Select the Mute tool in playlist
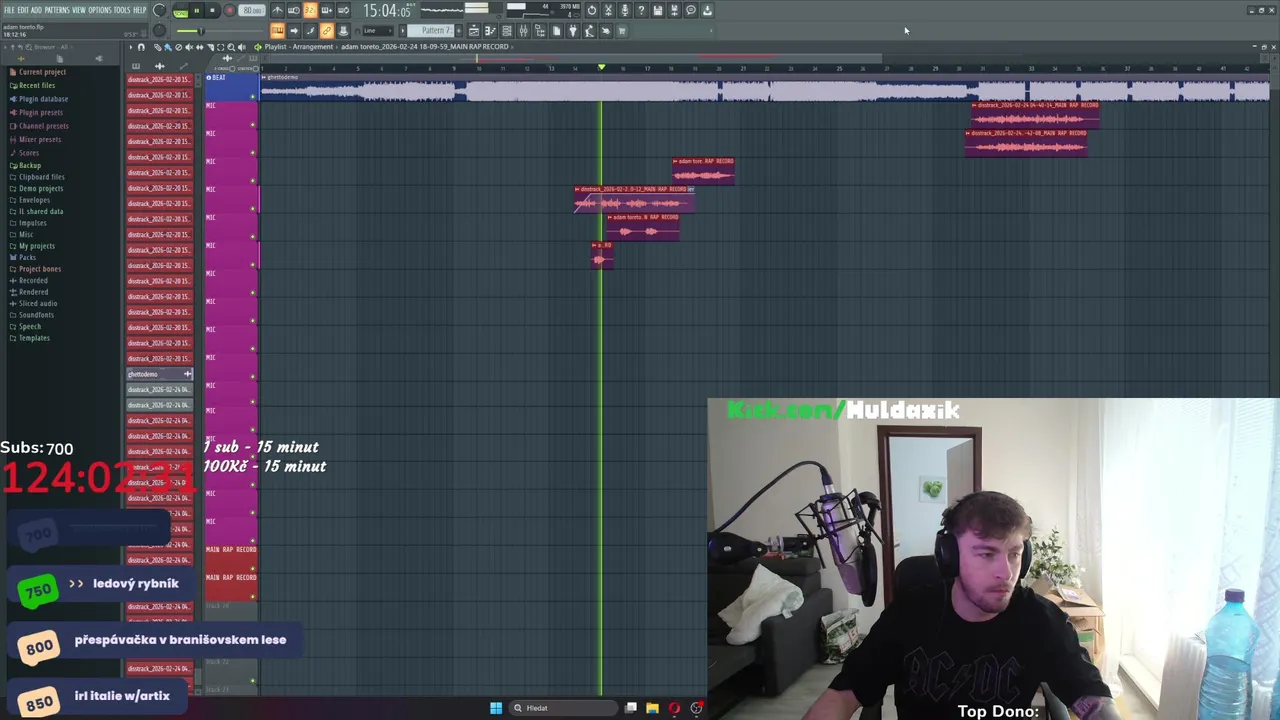The width and height of the screenshot is (1280, 720). pos(189,47)
